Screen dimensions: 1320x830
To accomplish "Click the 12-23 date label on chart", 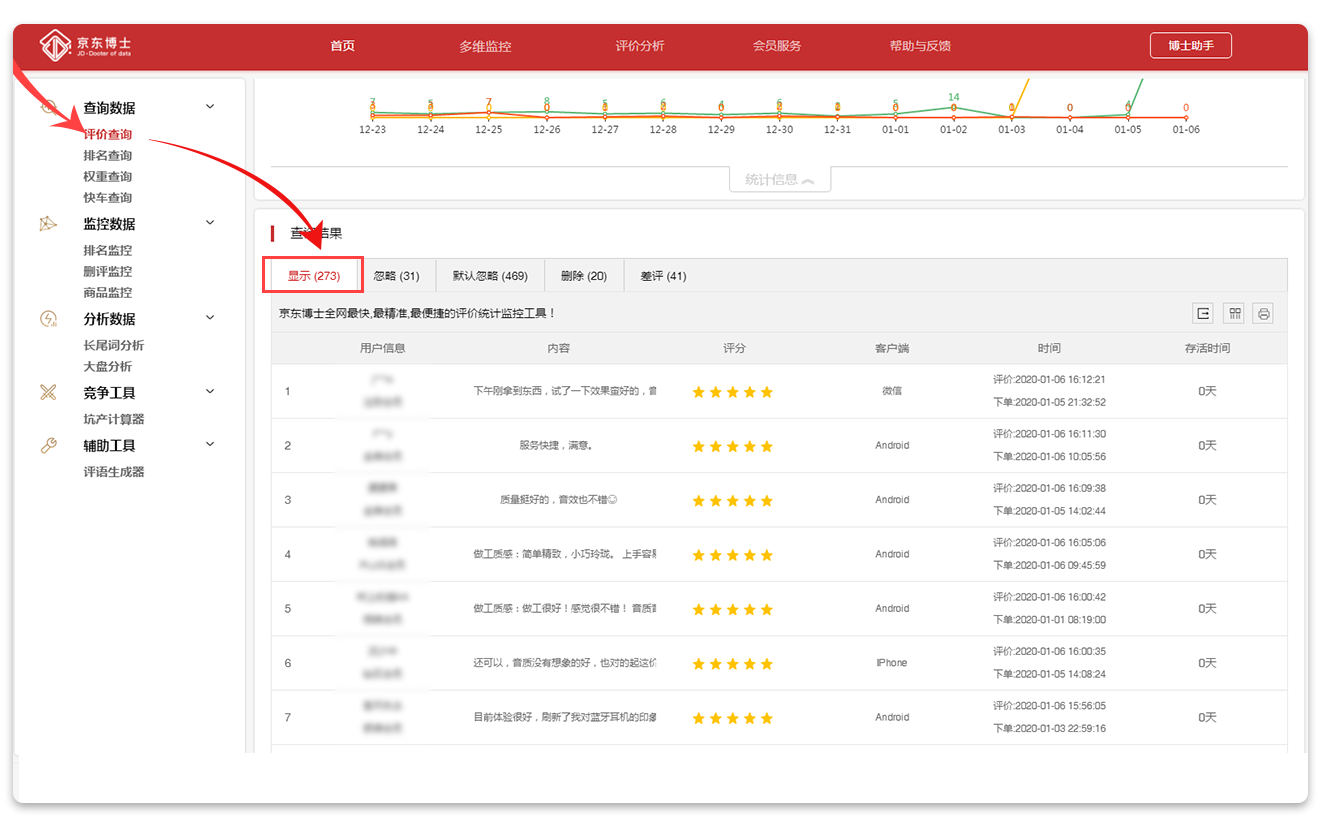I will click(373, 130).
